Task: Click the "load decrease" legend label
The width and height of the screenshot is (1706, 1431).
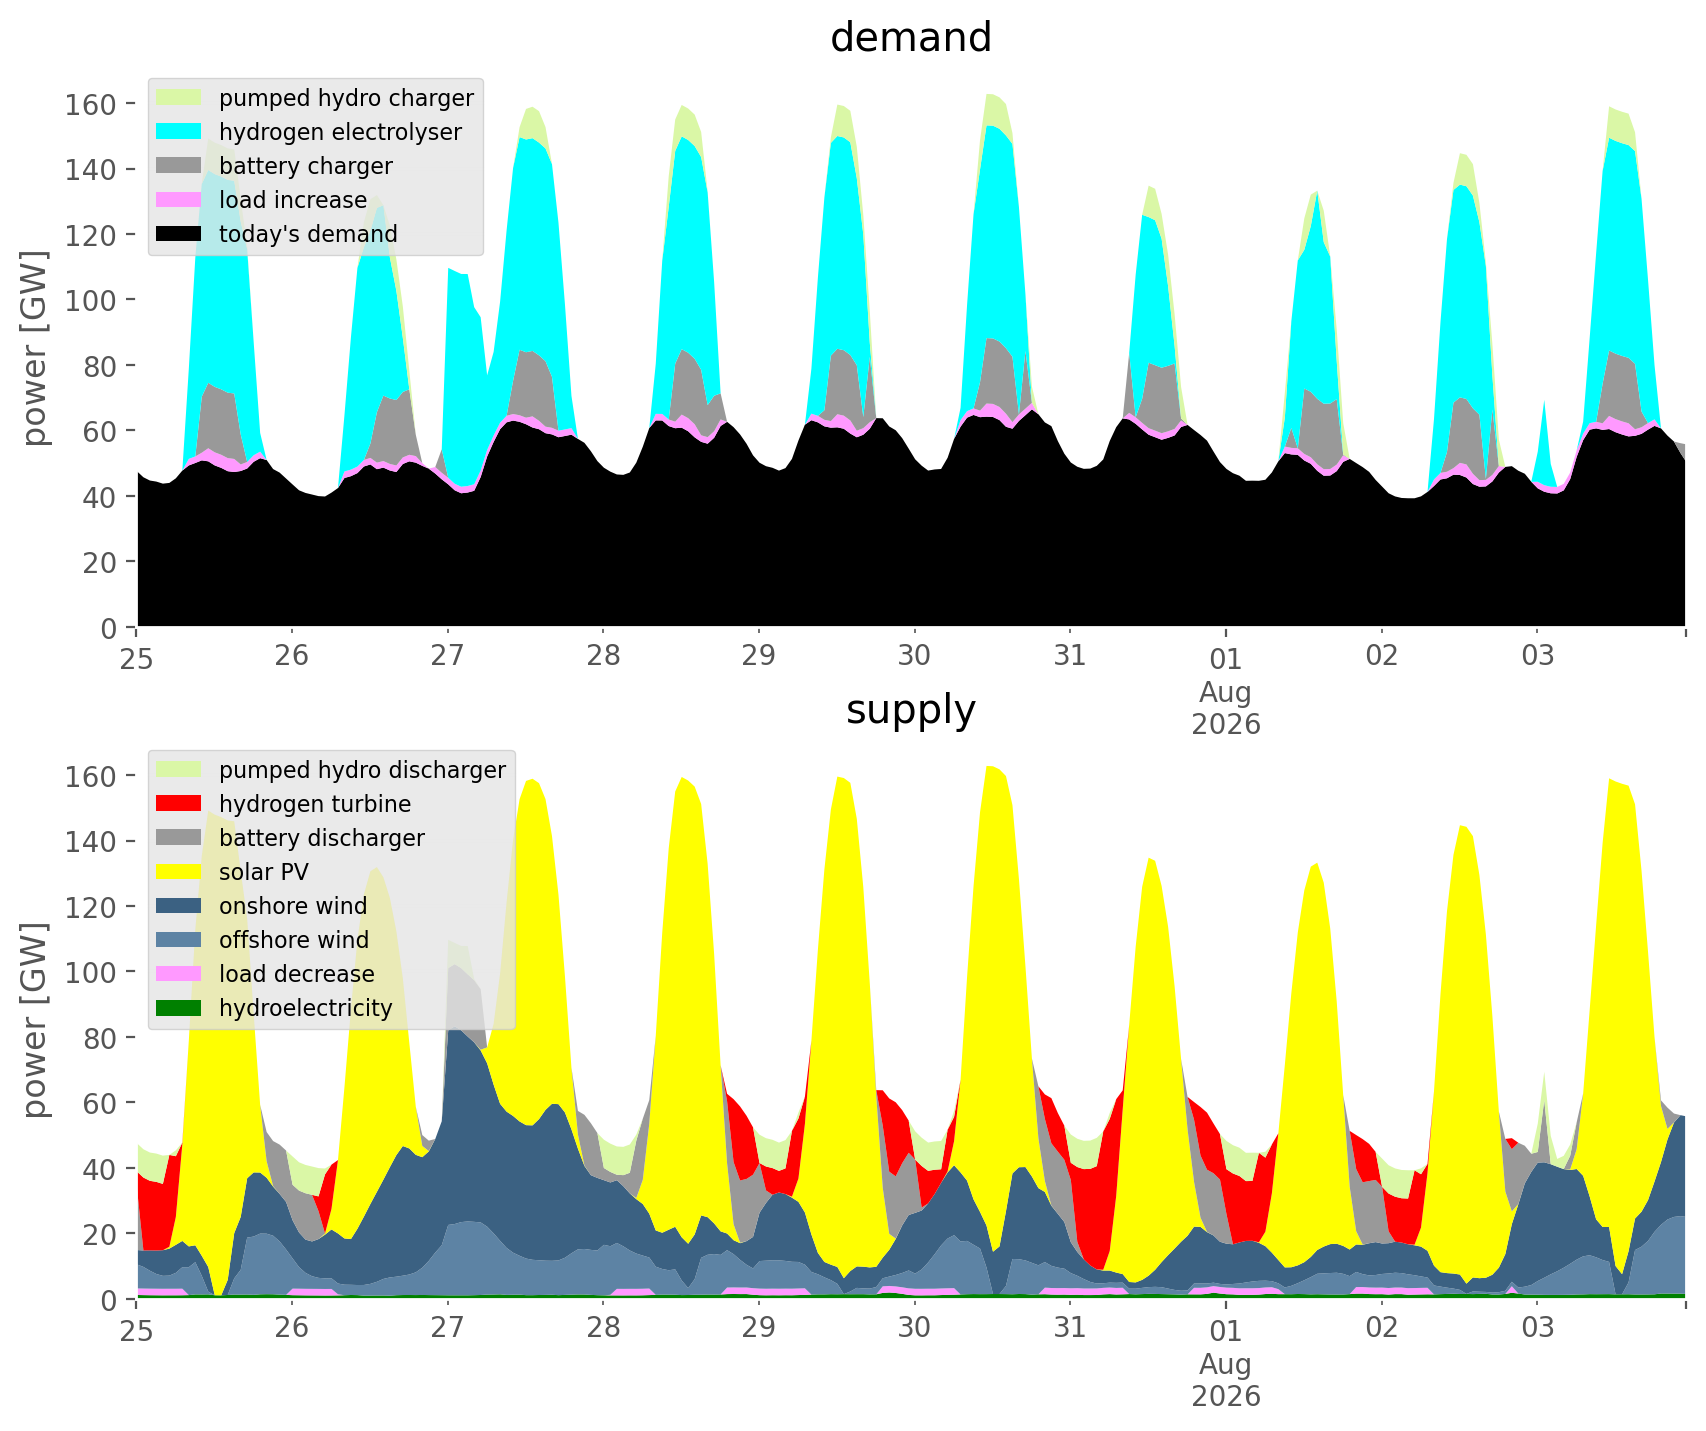Action: pos(297,974)
